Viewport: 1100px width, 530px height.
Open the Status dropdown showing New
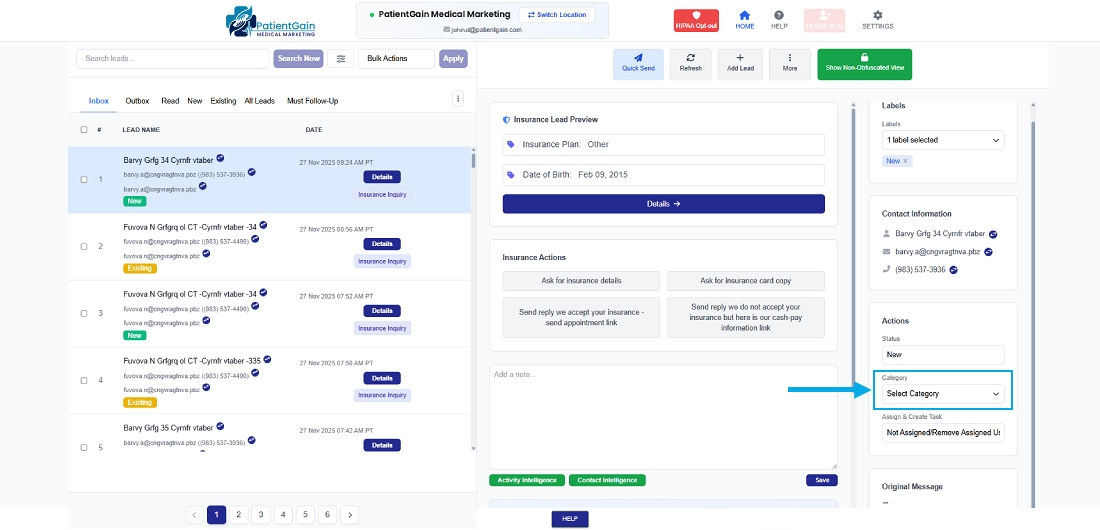[943, 355]
